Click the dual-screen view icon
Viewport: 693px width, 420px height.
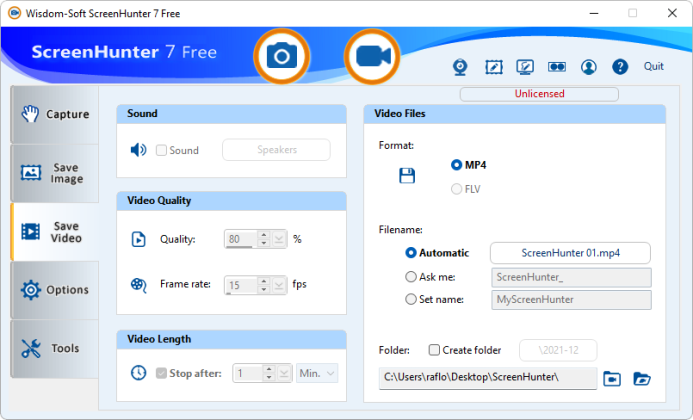pos(557,67)
